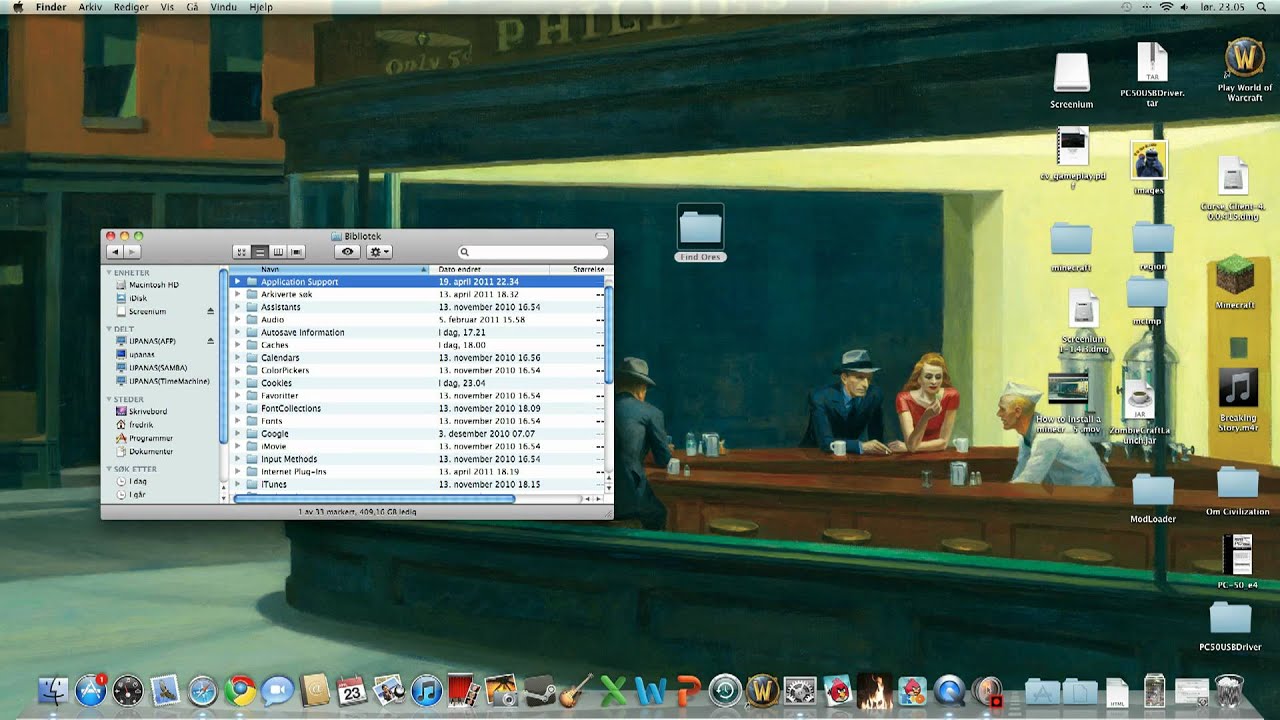This screenshot has height=720, width=1280.
Task: Select Macintosh HD in the sidebar
Action: pos(153,285)
